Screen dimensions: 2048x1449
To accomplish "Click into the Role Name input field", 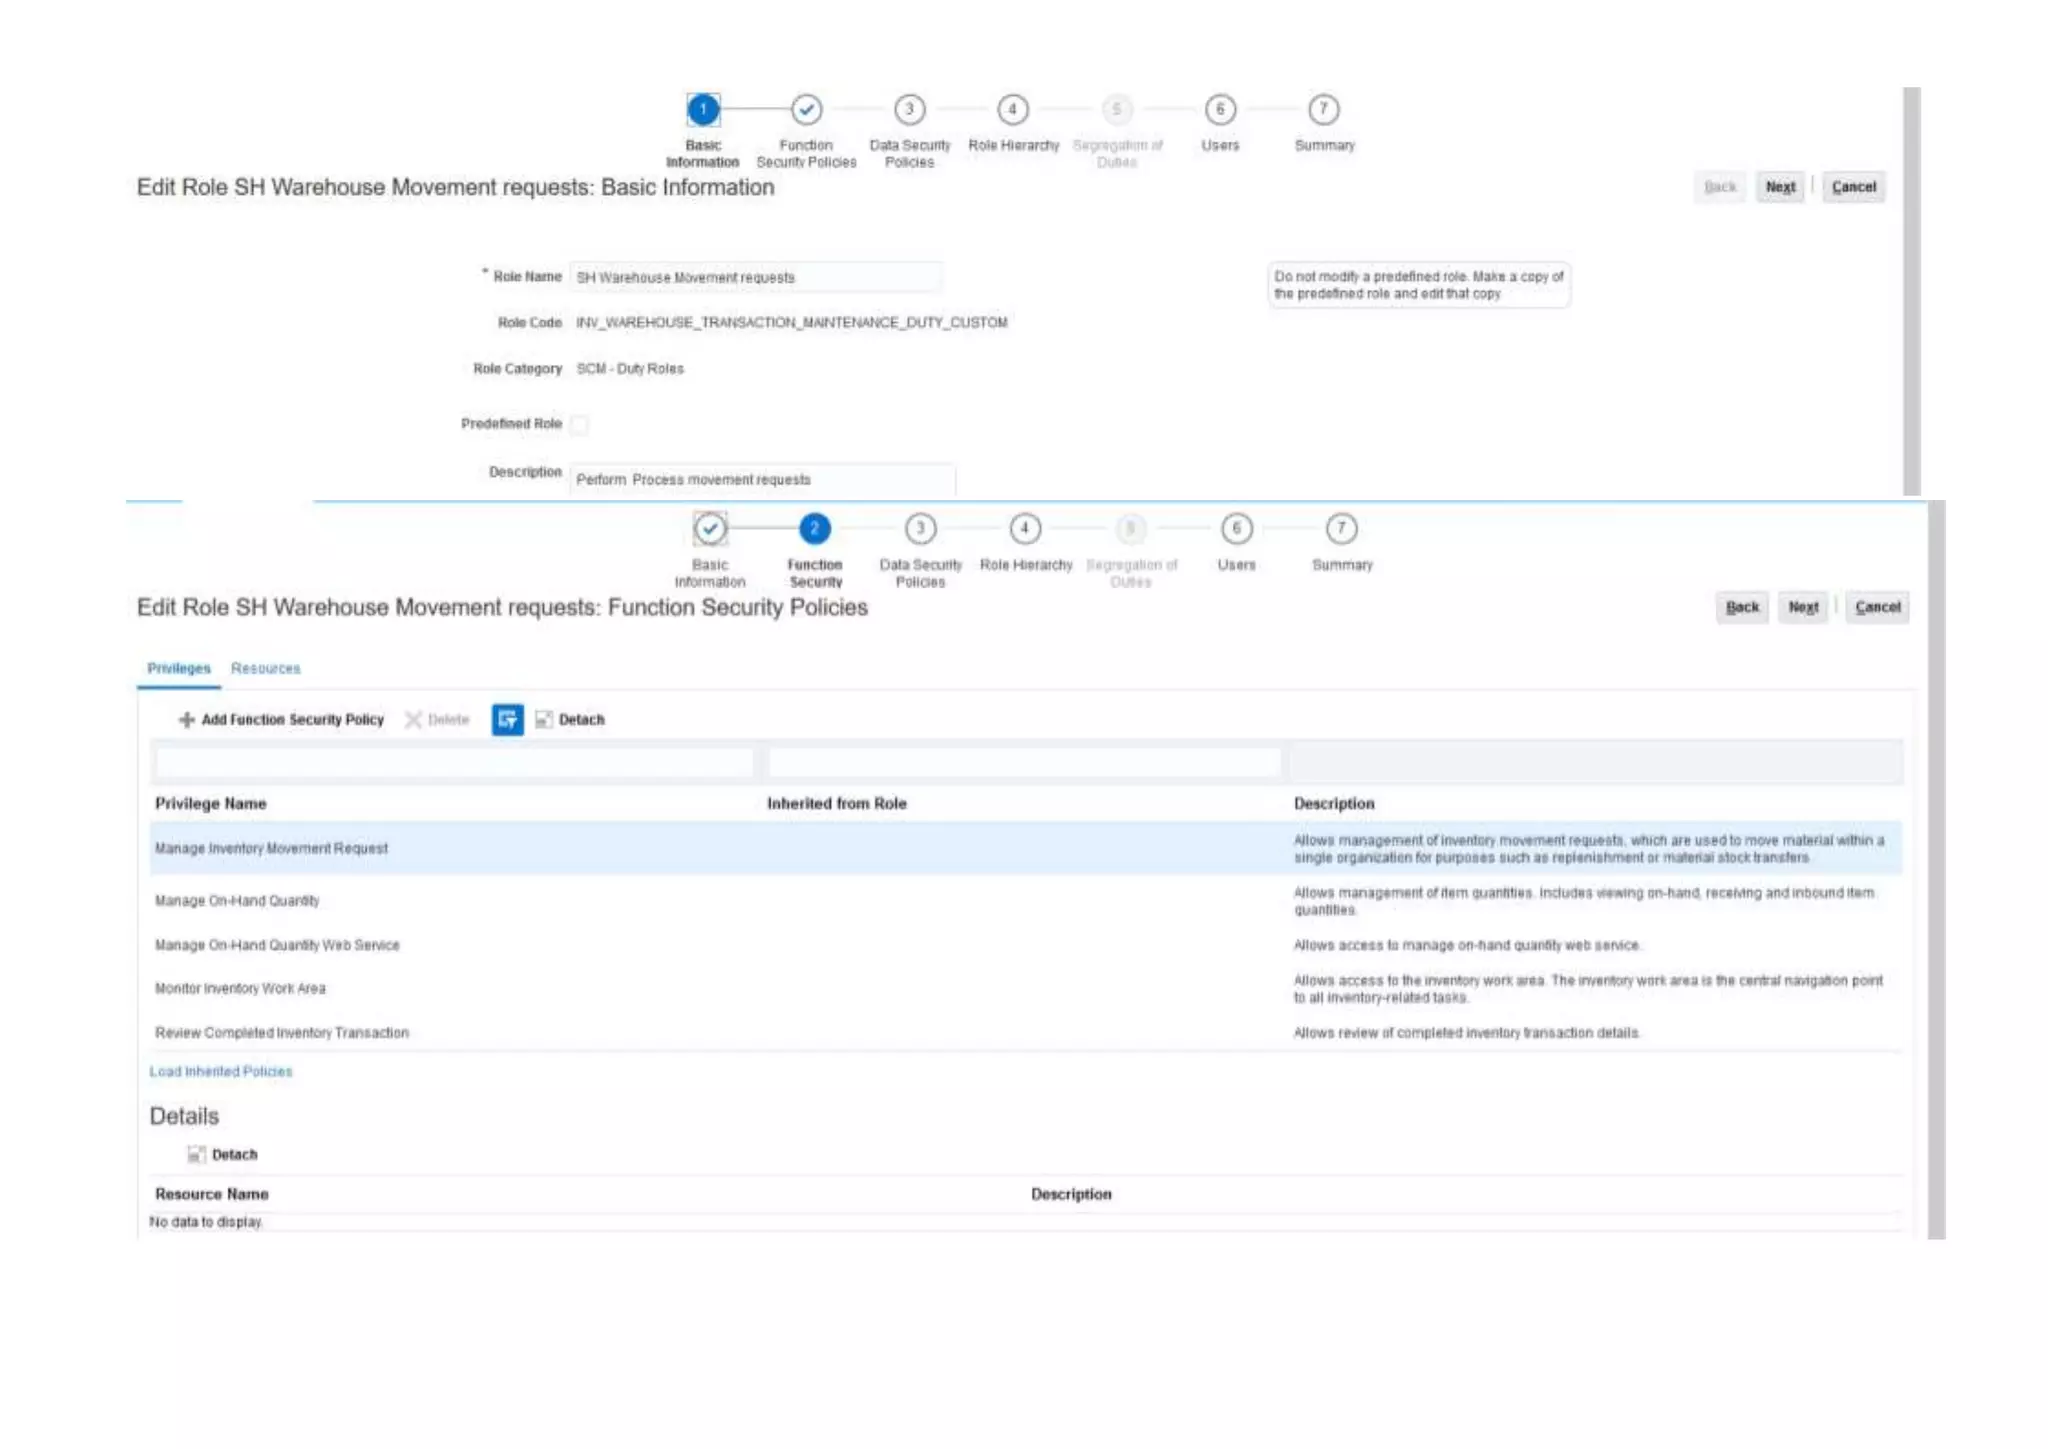I will 755,277.
